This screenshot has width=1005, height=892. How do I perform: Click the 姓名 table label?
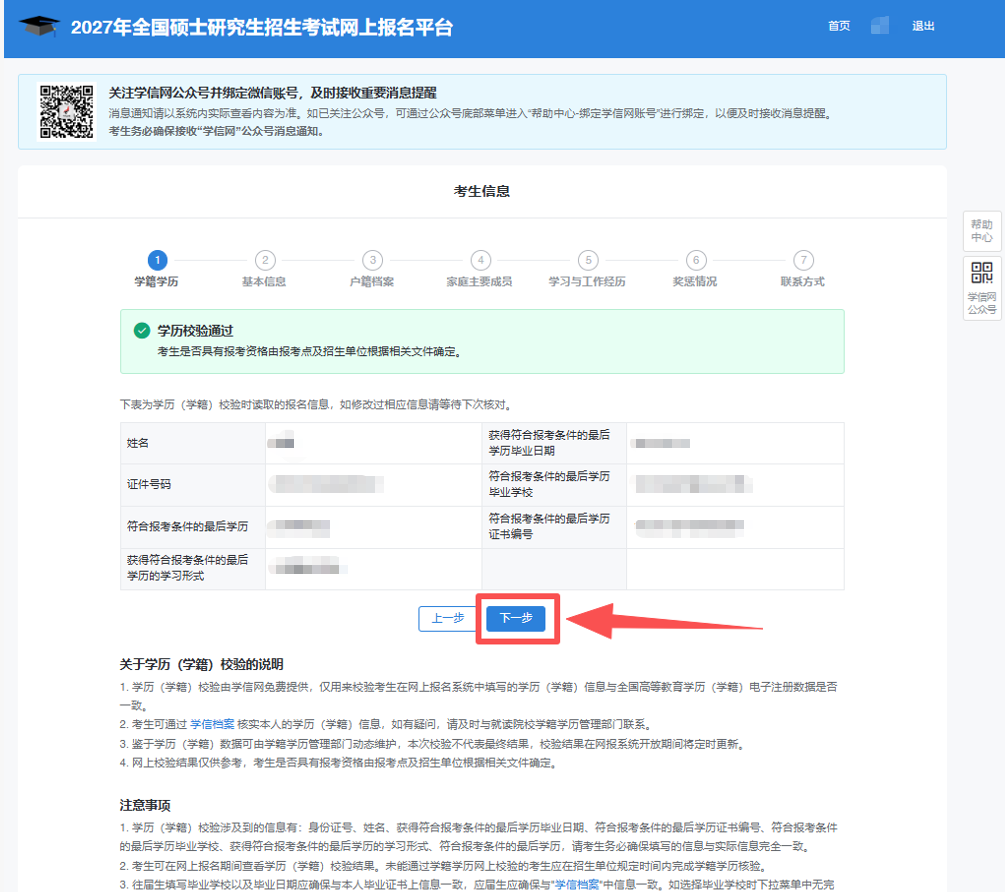pyautogui.click(x=138, y=443)
